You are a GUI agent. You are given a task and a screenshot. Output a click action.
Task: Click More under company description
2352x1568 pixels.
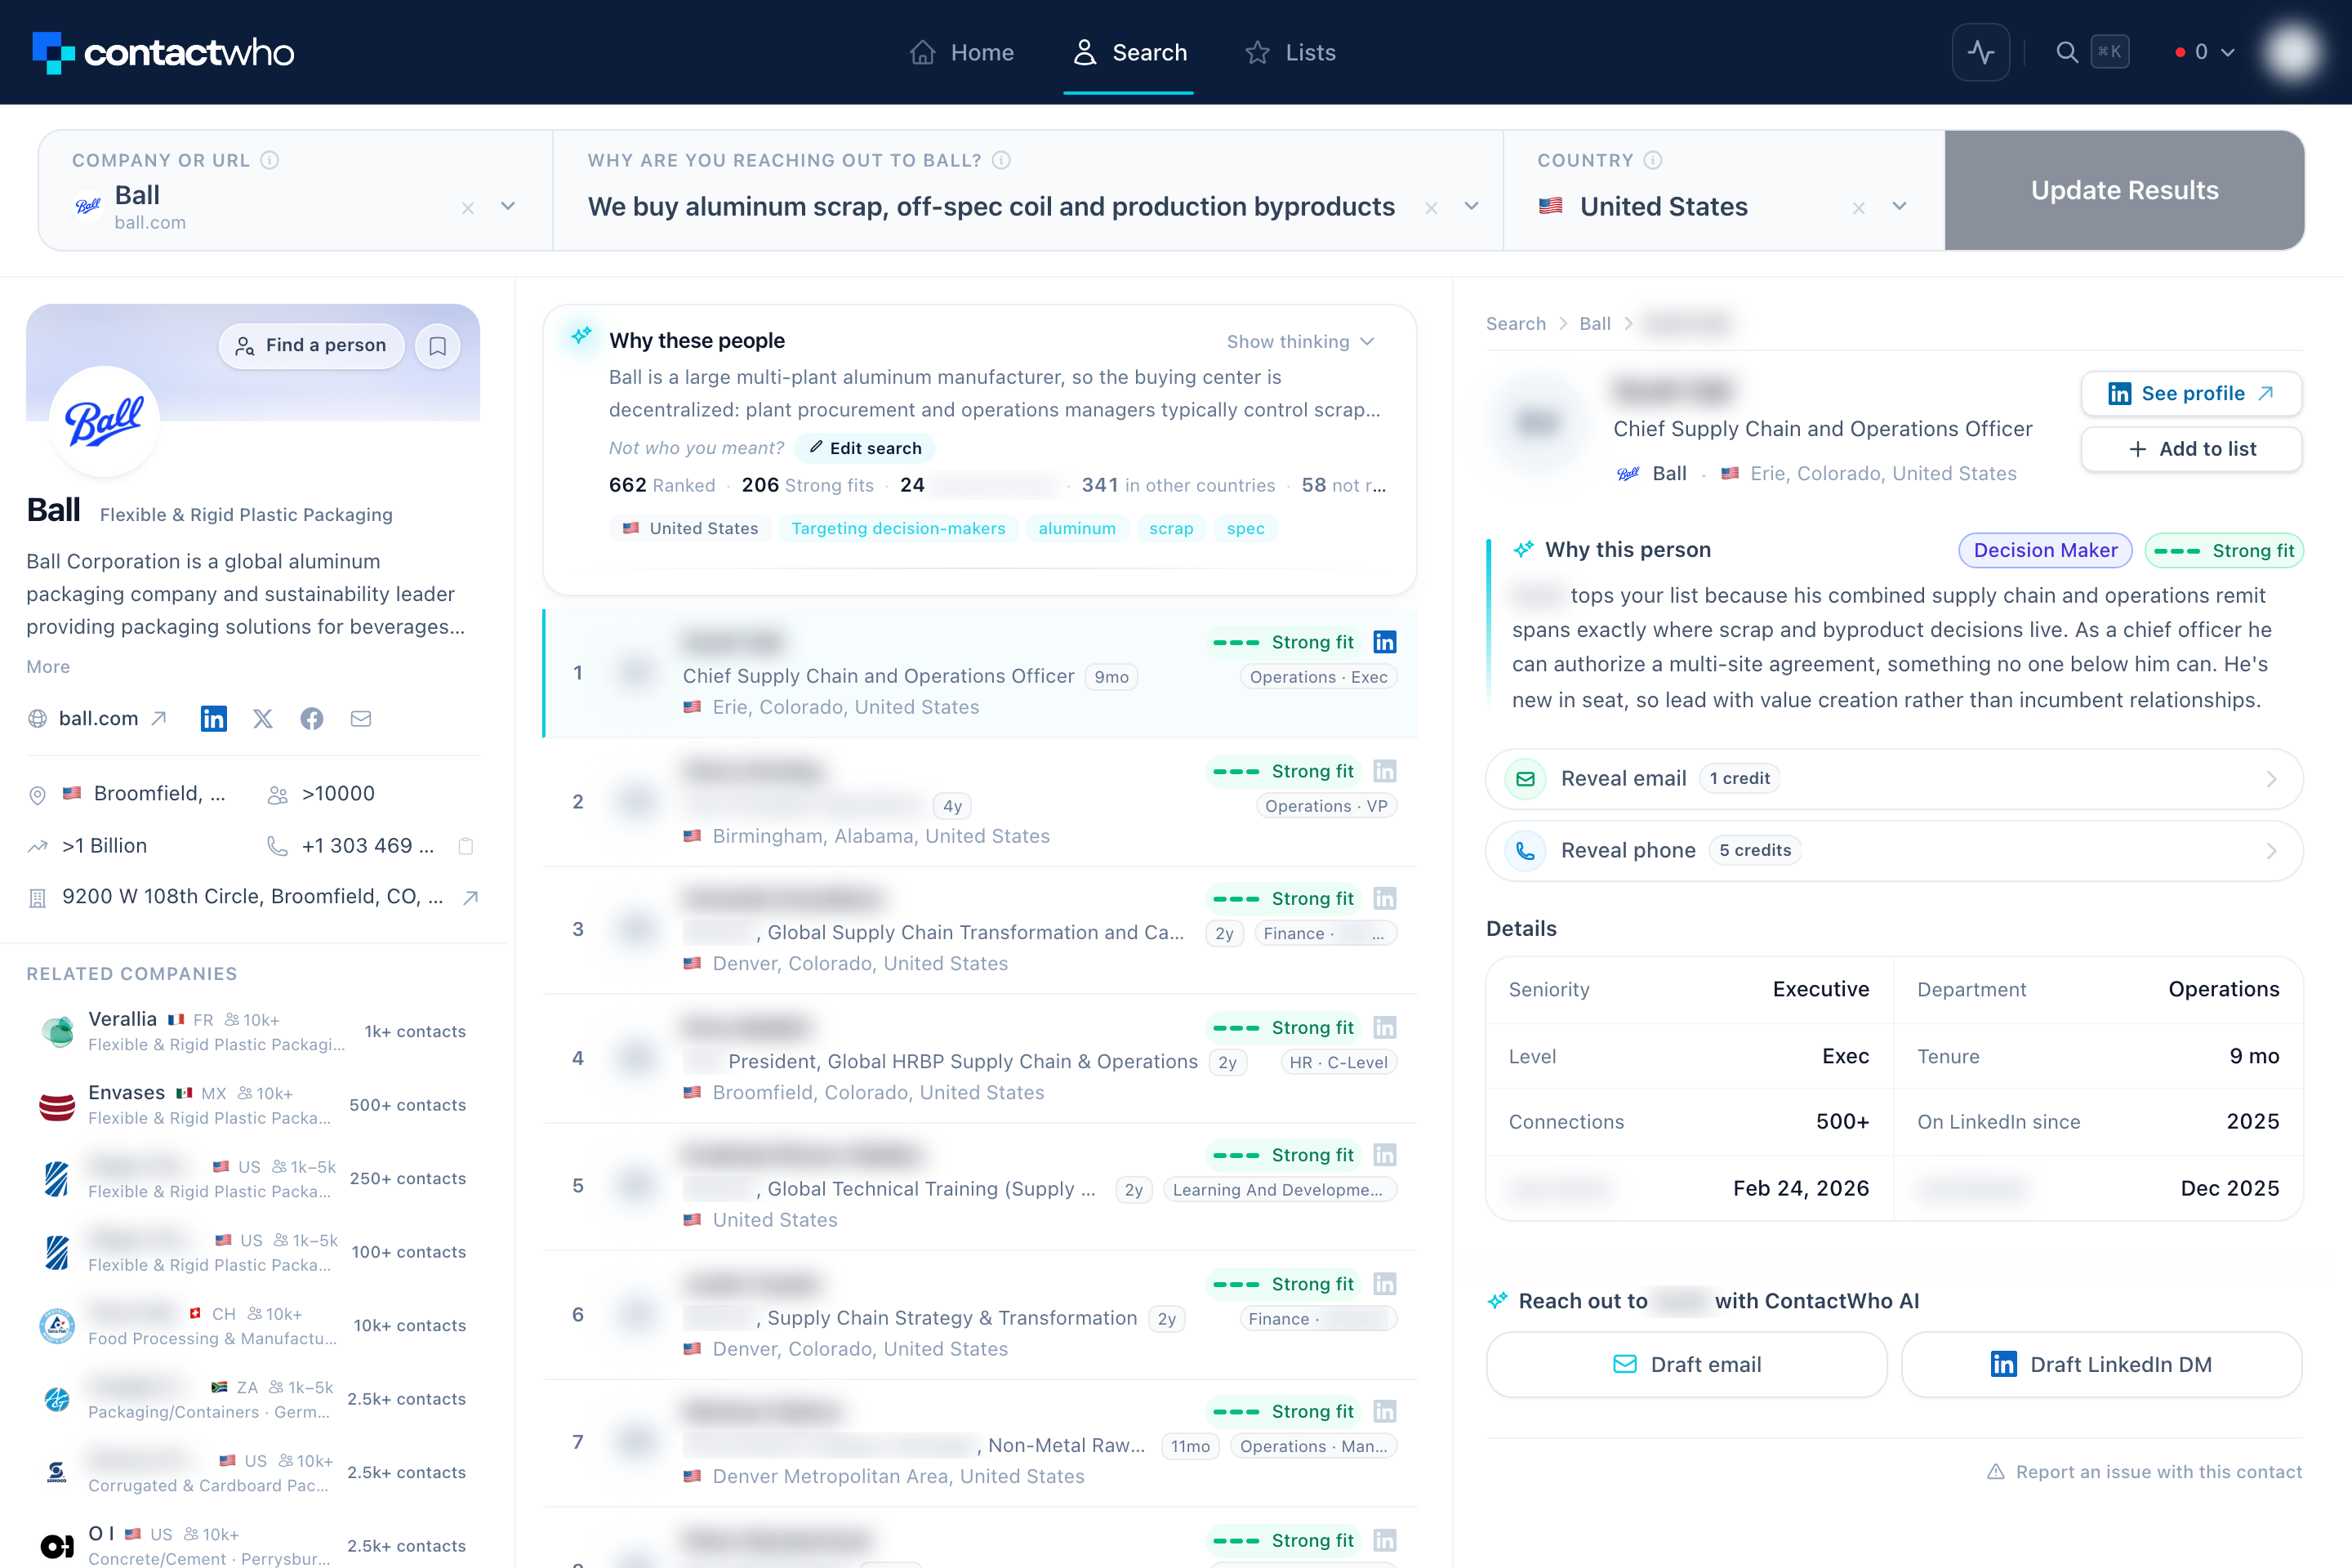click(x=48, y=666)
